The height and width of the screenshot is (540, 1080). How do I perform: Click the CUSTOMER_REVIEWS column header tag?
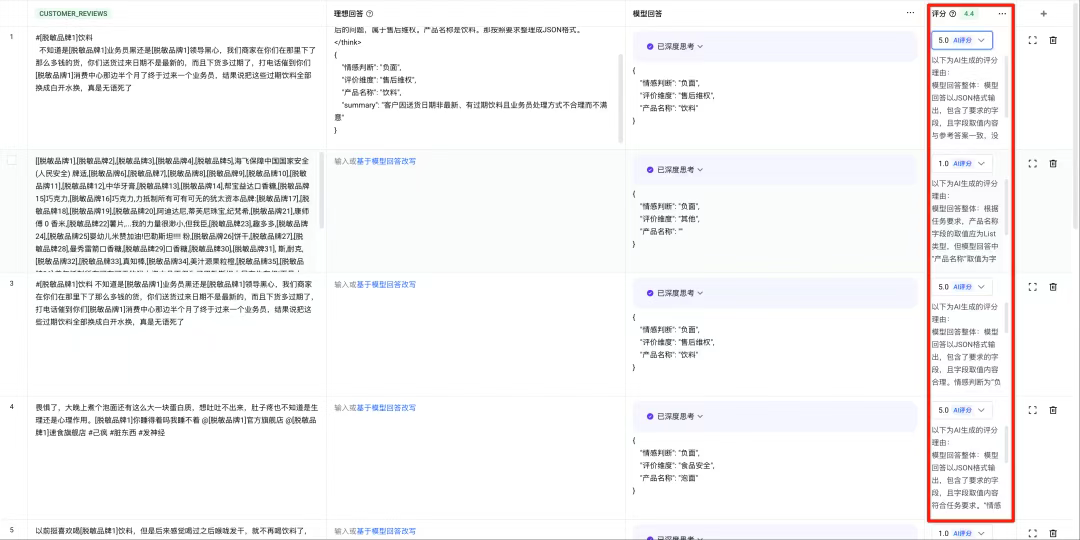coord(73,14)
